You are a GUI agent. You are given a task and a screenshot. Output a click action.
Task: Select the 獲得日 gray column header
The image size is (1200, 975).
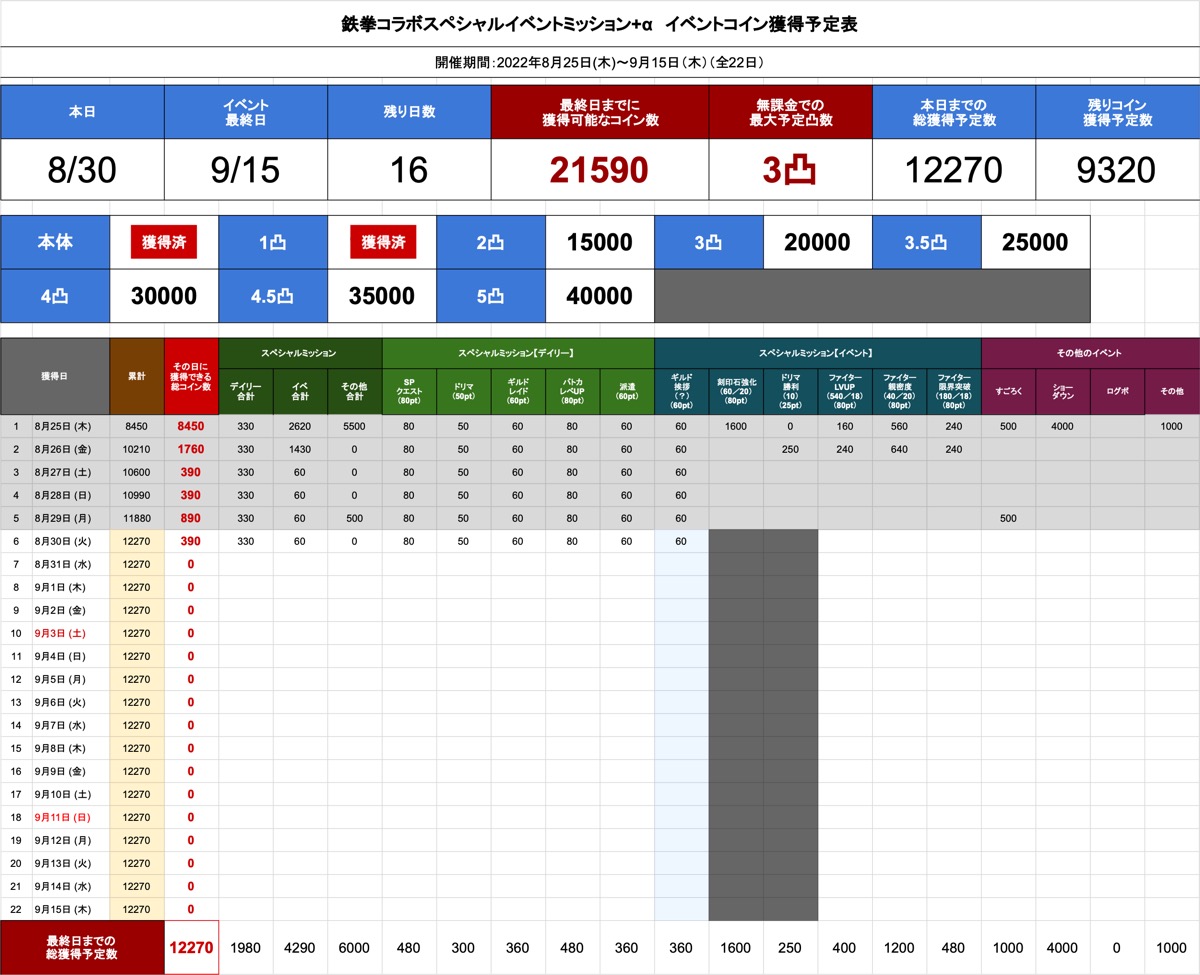55,377
